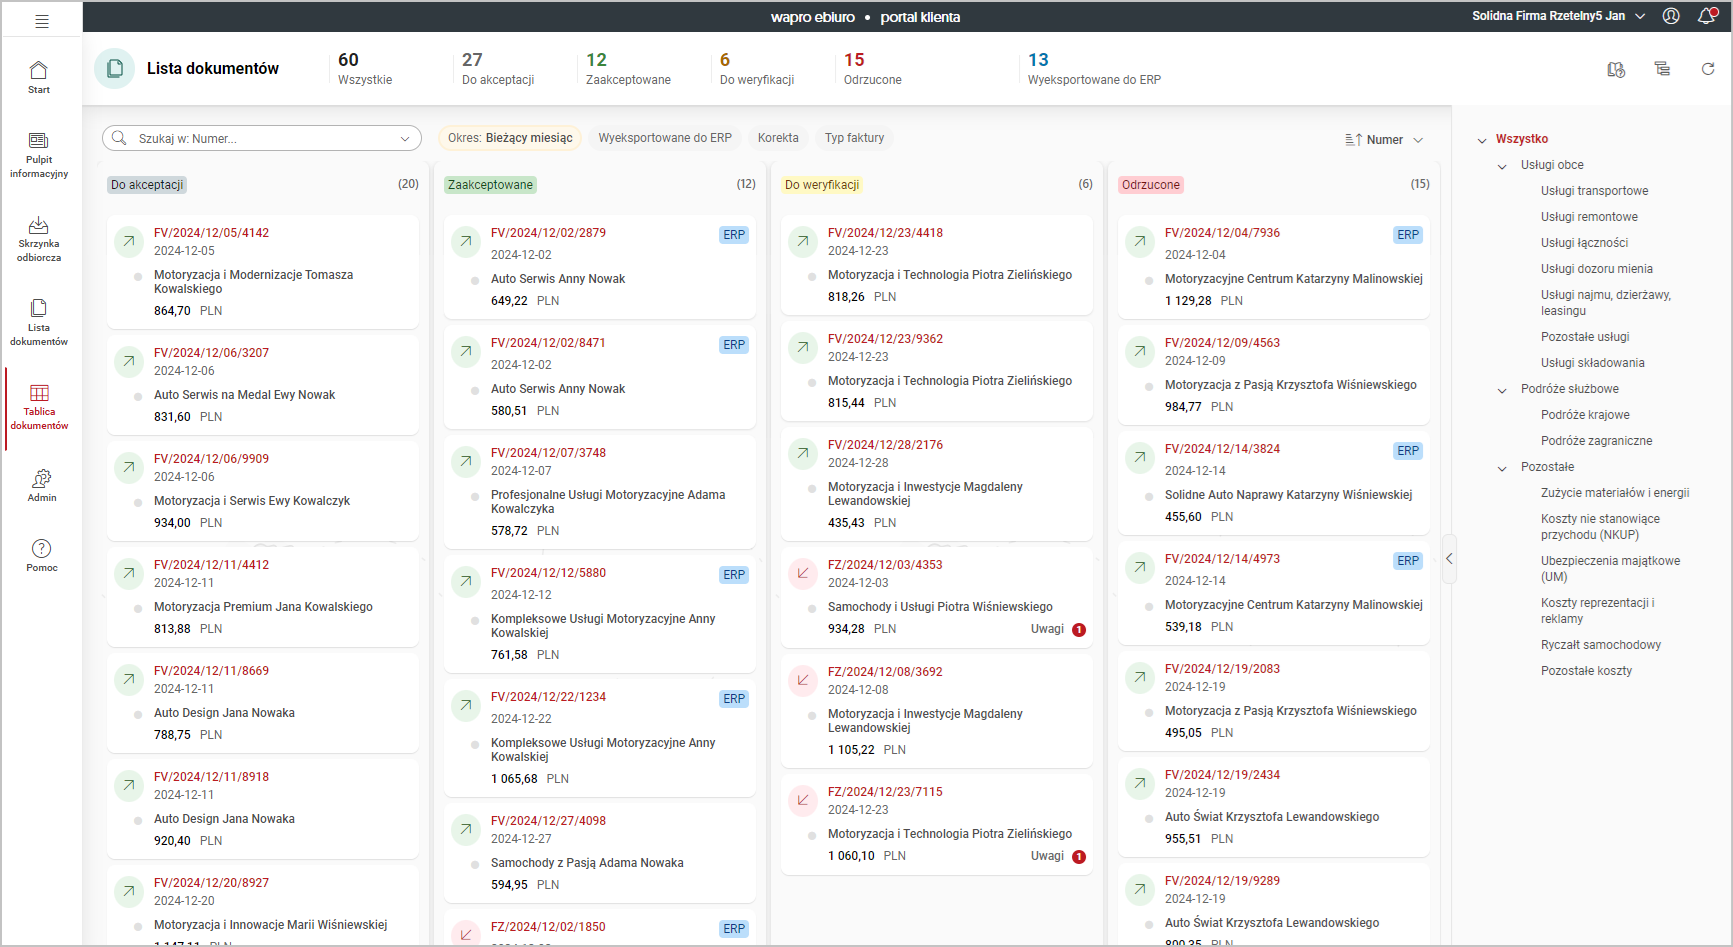Image resolution: width=1733 pixels, height=947 pixels.
Task: Collapse the Wszystko tree node
Action: point(1482,140)
